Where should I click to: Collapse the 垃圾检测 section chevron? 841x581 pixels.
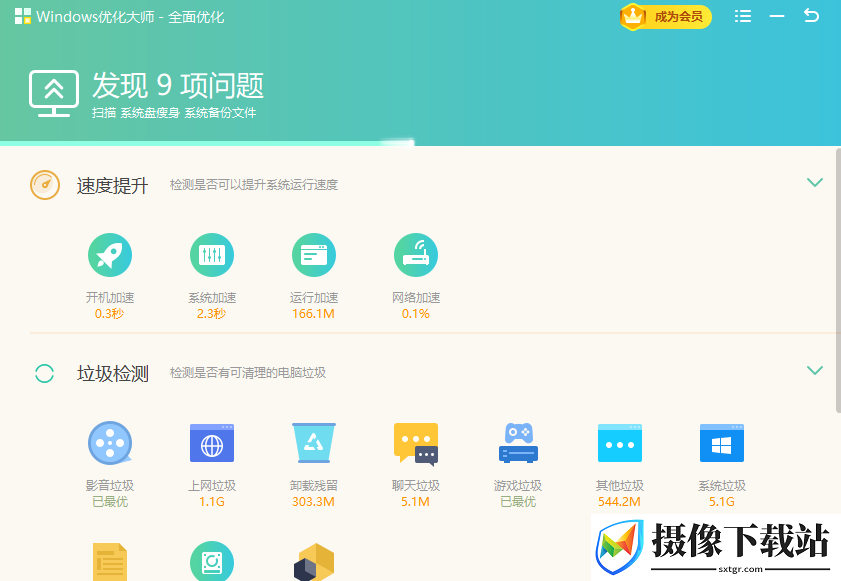(x=815, y=370)
